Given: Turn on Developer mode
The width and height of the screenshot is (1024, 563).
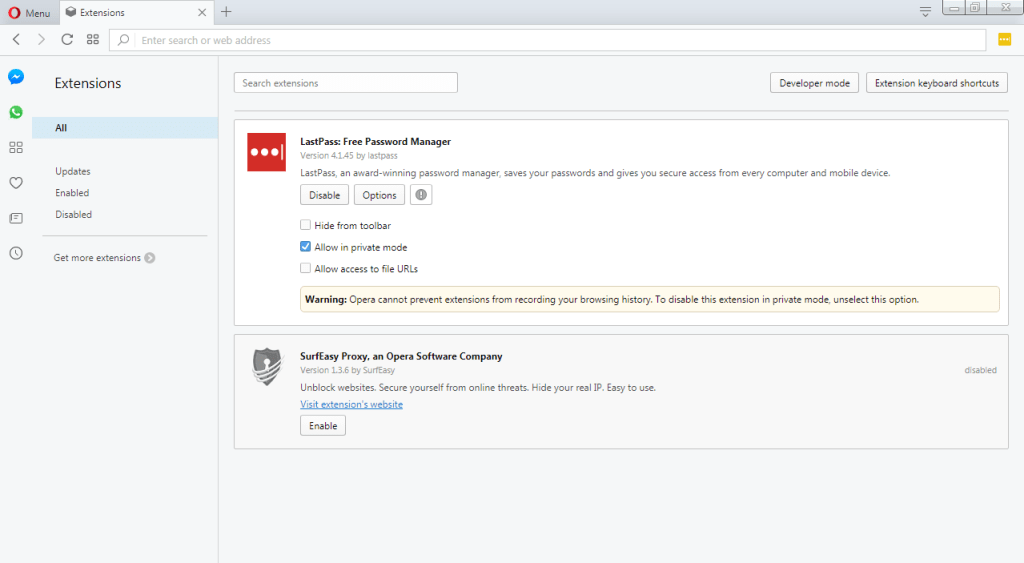Looking at the screenshot, I should tap(814, 83).
